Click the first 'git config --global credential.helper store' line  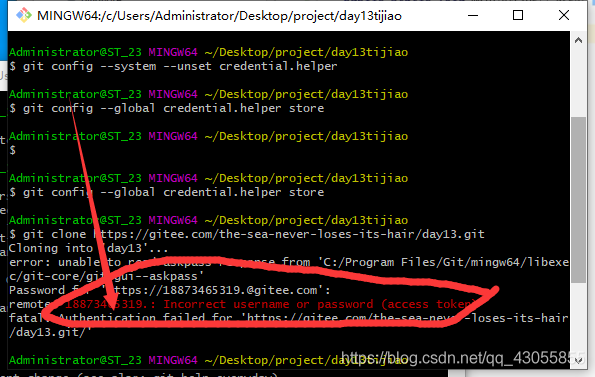[x=167, y=108]
